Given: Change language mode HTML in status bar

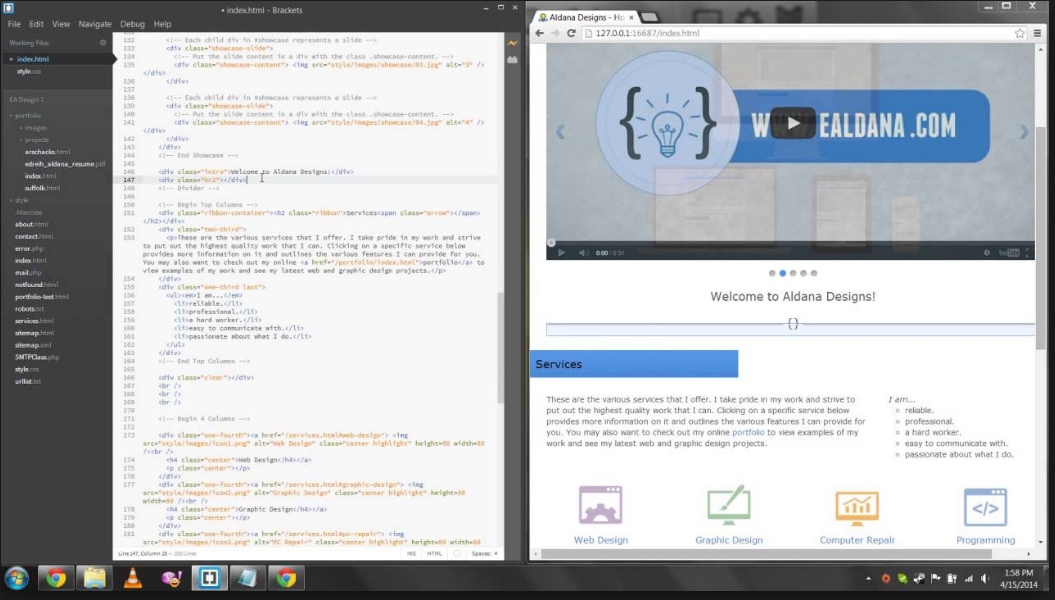Looking at the screenshot, I should (x=434, y=554).
